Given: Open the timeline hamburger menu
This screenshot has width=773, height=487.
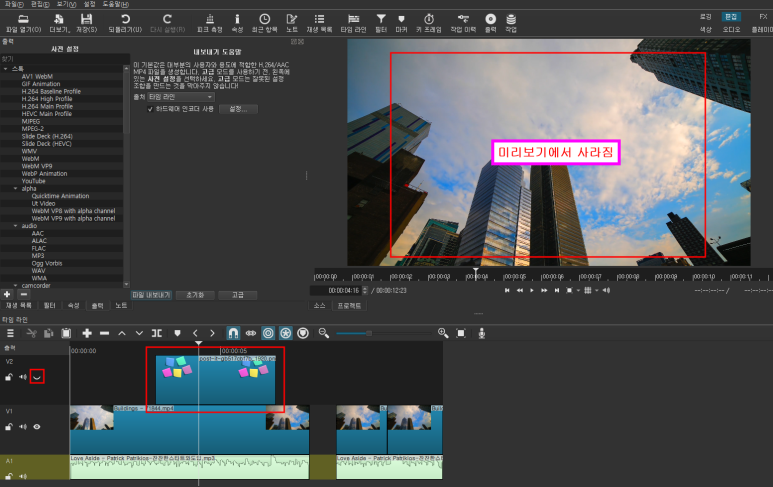Looking at the screenshot, I should (x=10, y=333).
